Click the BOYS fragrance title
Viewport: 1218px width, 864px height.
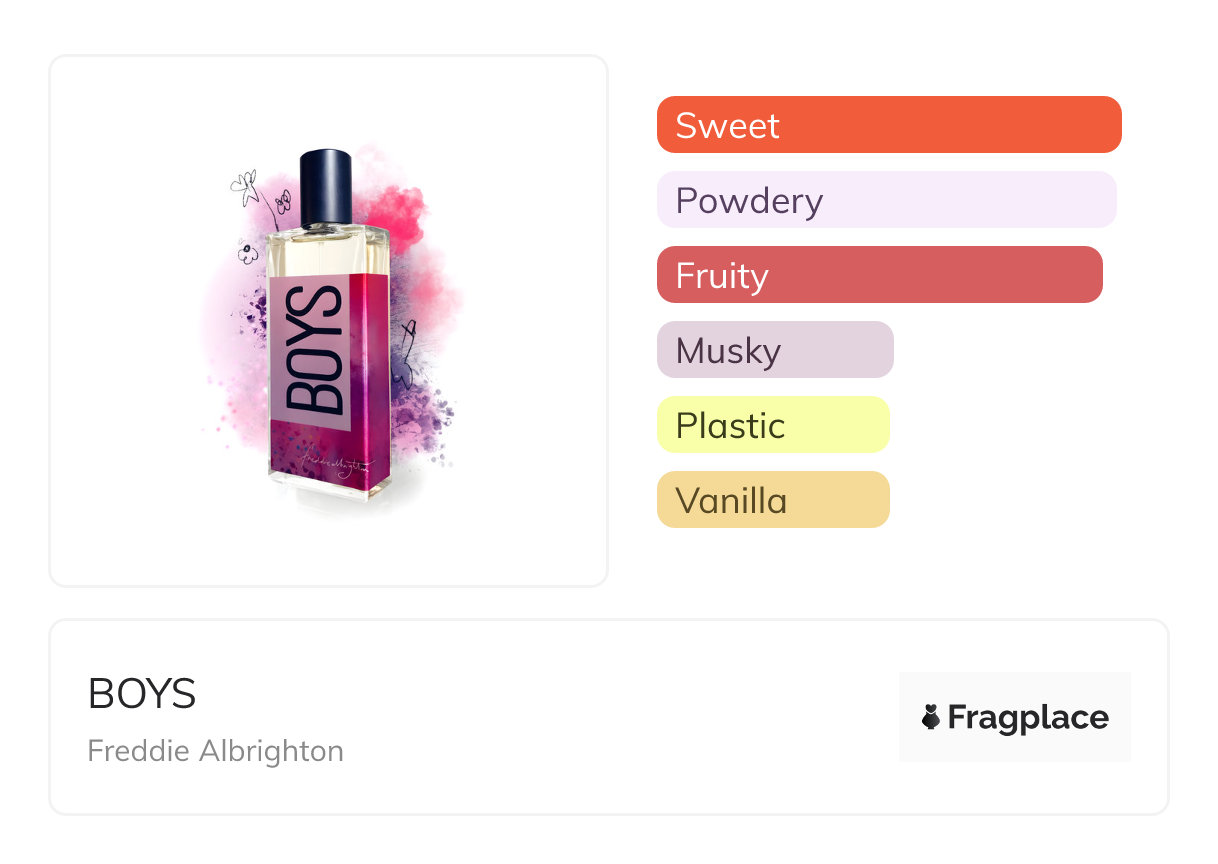[142, 693]
